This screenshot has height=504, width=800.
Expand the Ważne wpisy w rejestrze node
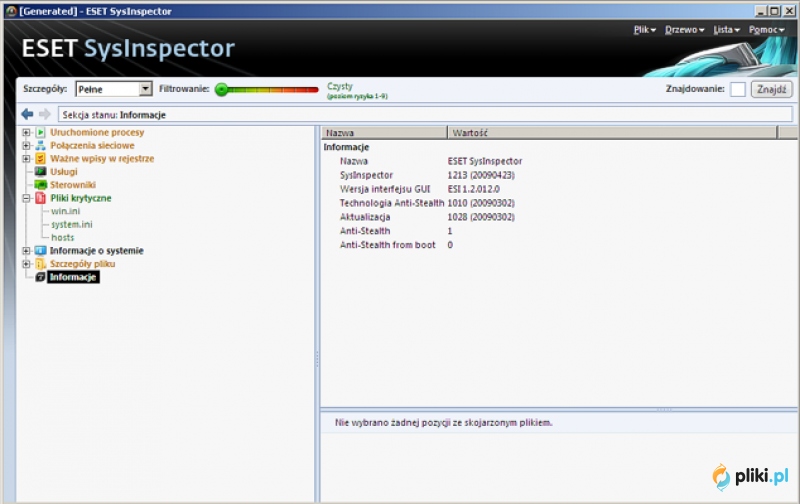point(27,159)
